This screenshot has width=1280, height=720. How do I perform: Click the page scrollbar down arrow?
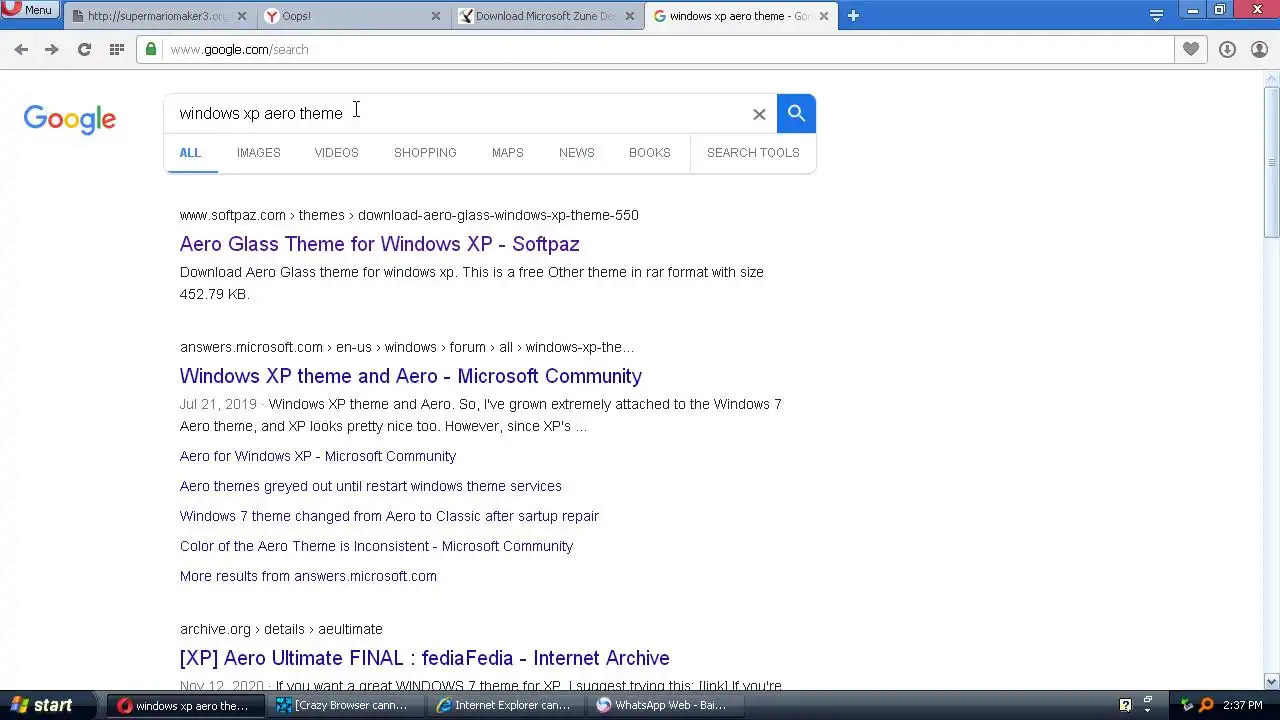(1271, 681)
